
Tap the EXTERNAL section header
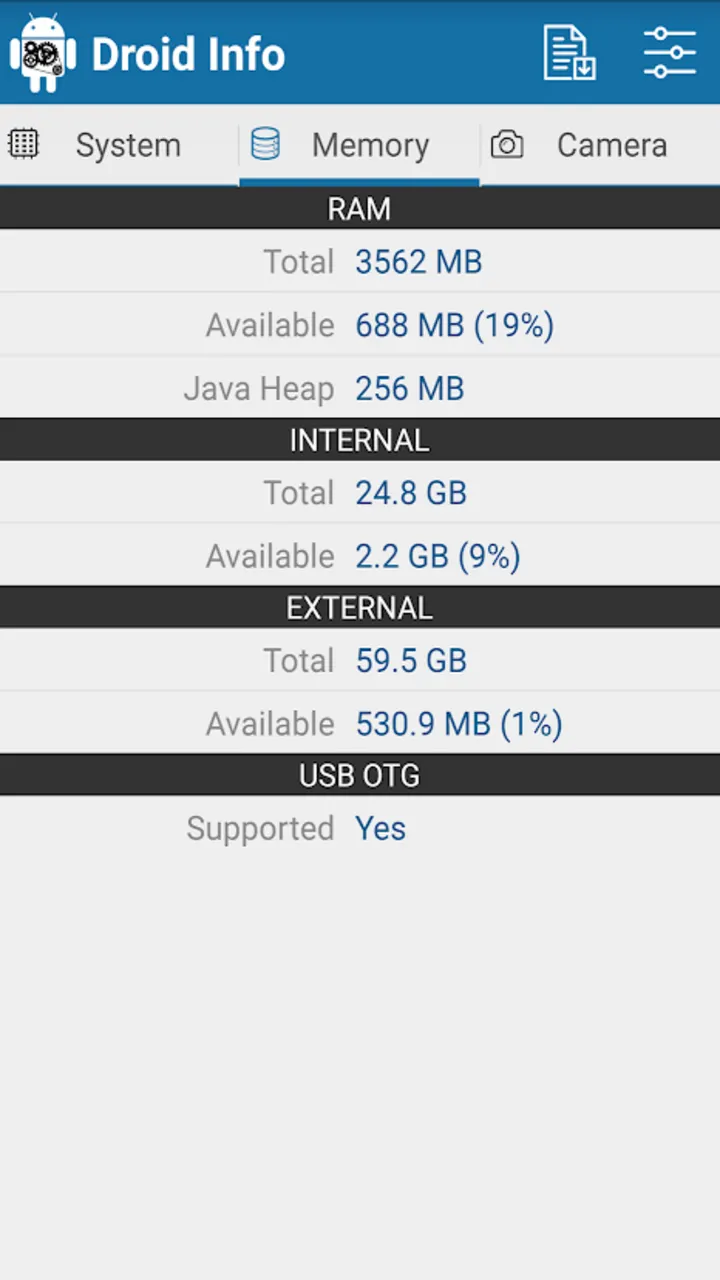[x=360, y=607]
